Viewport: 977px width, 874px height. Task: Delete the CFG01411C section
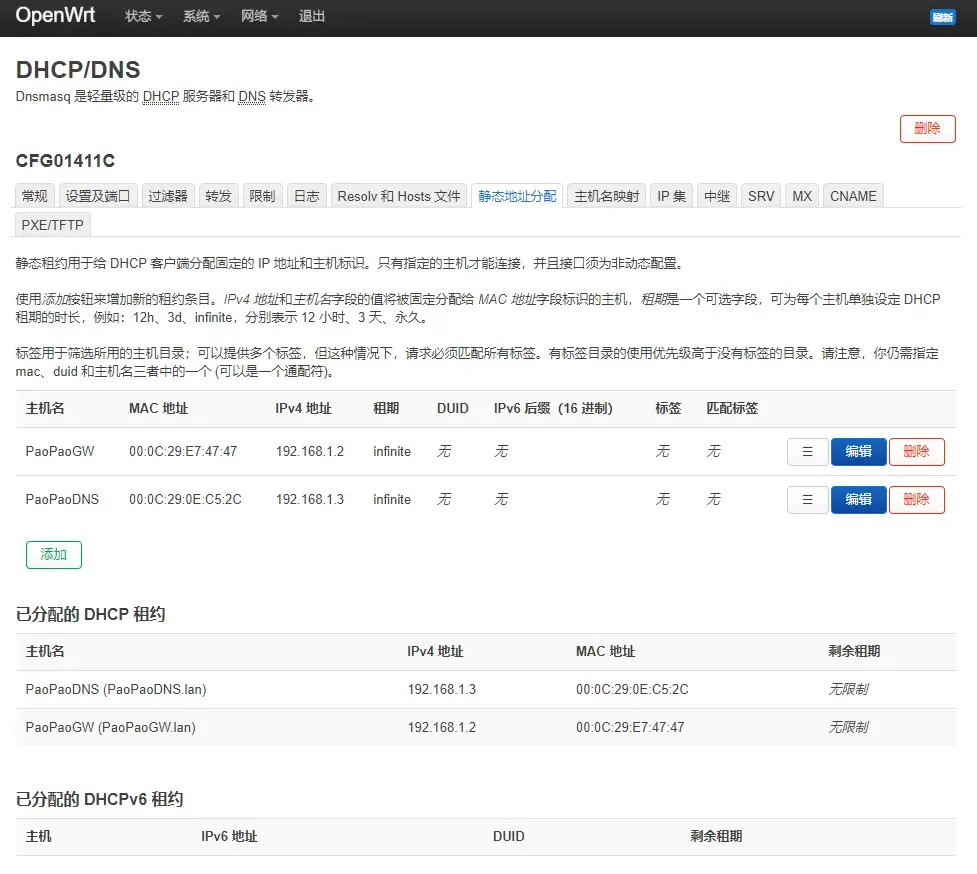tap(927, 129)
